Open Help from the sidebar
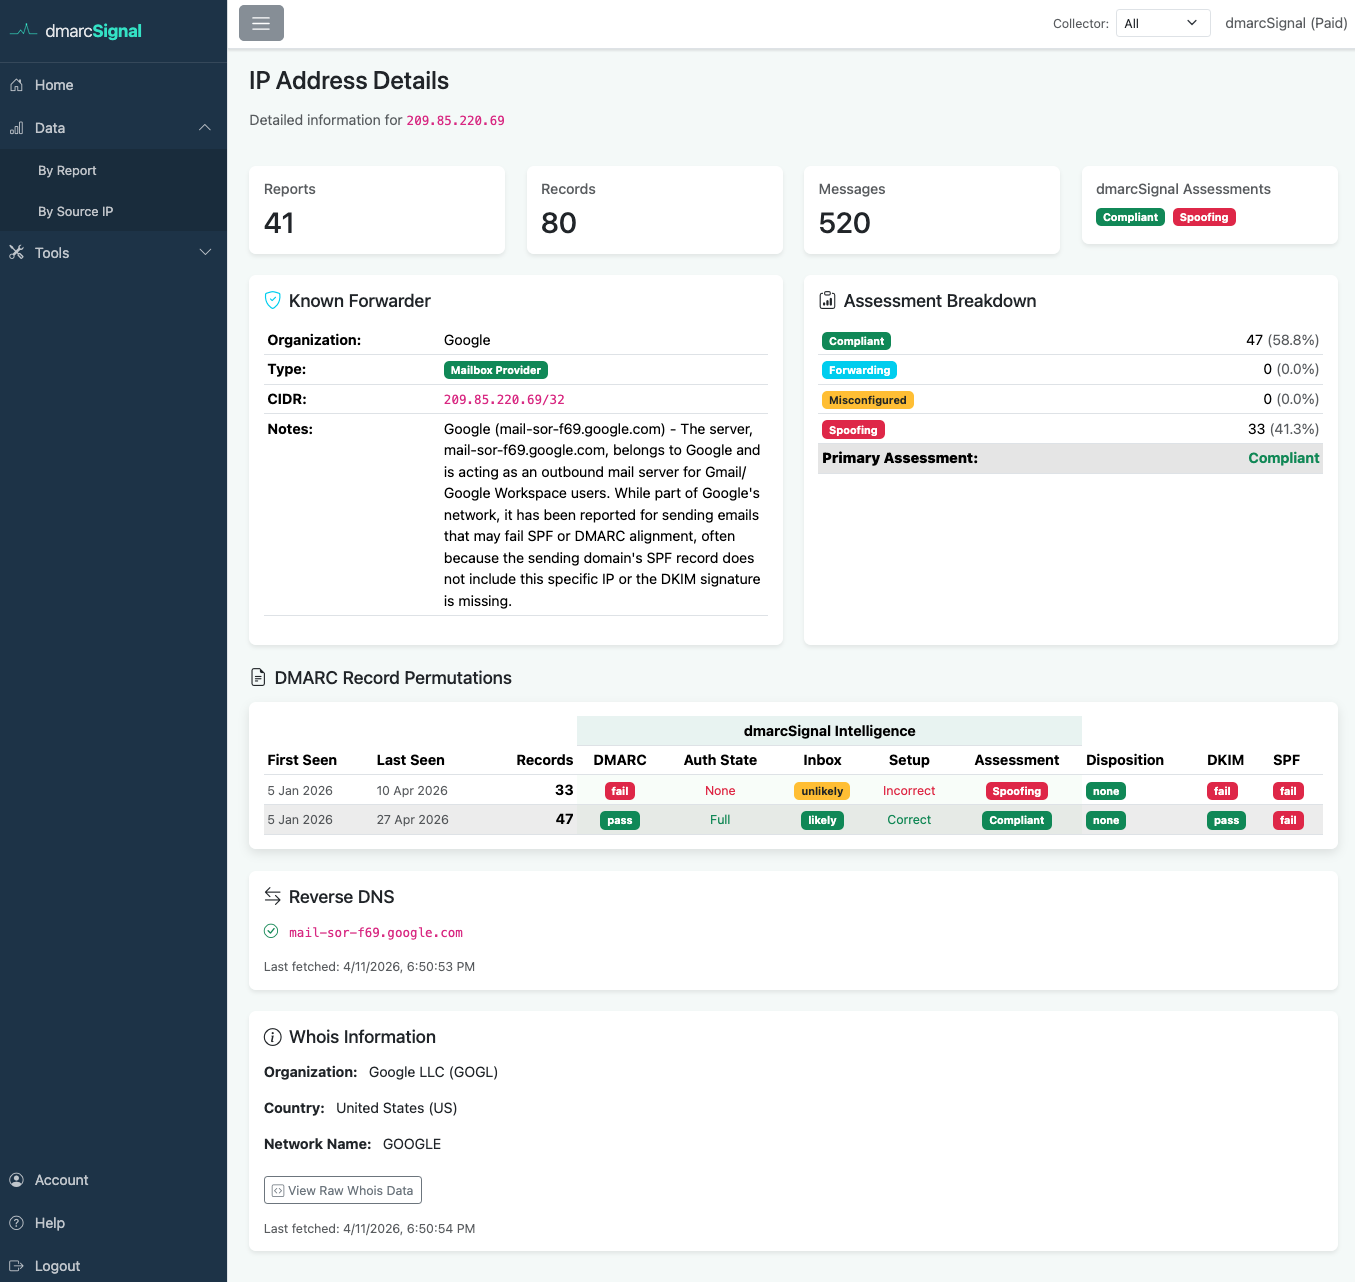 click(113, 1223)
